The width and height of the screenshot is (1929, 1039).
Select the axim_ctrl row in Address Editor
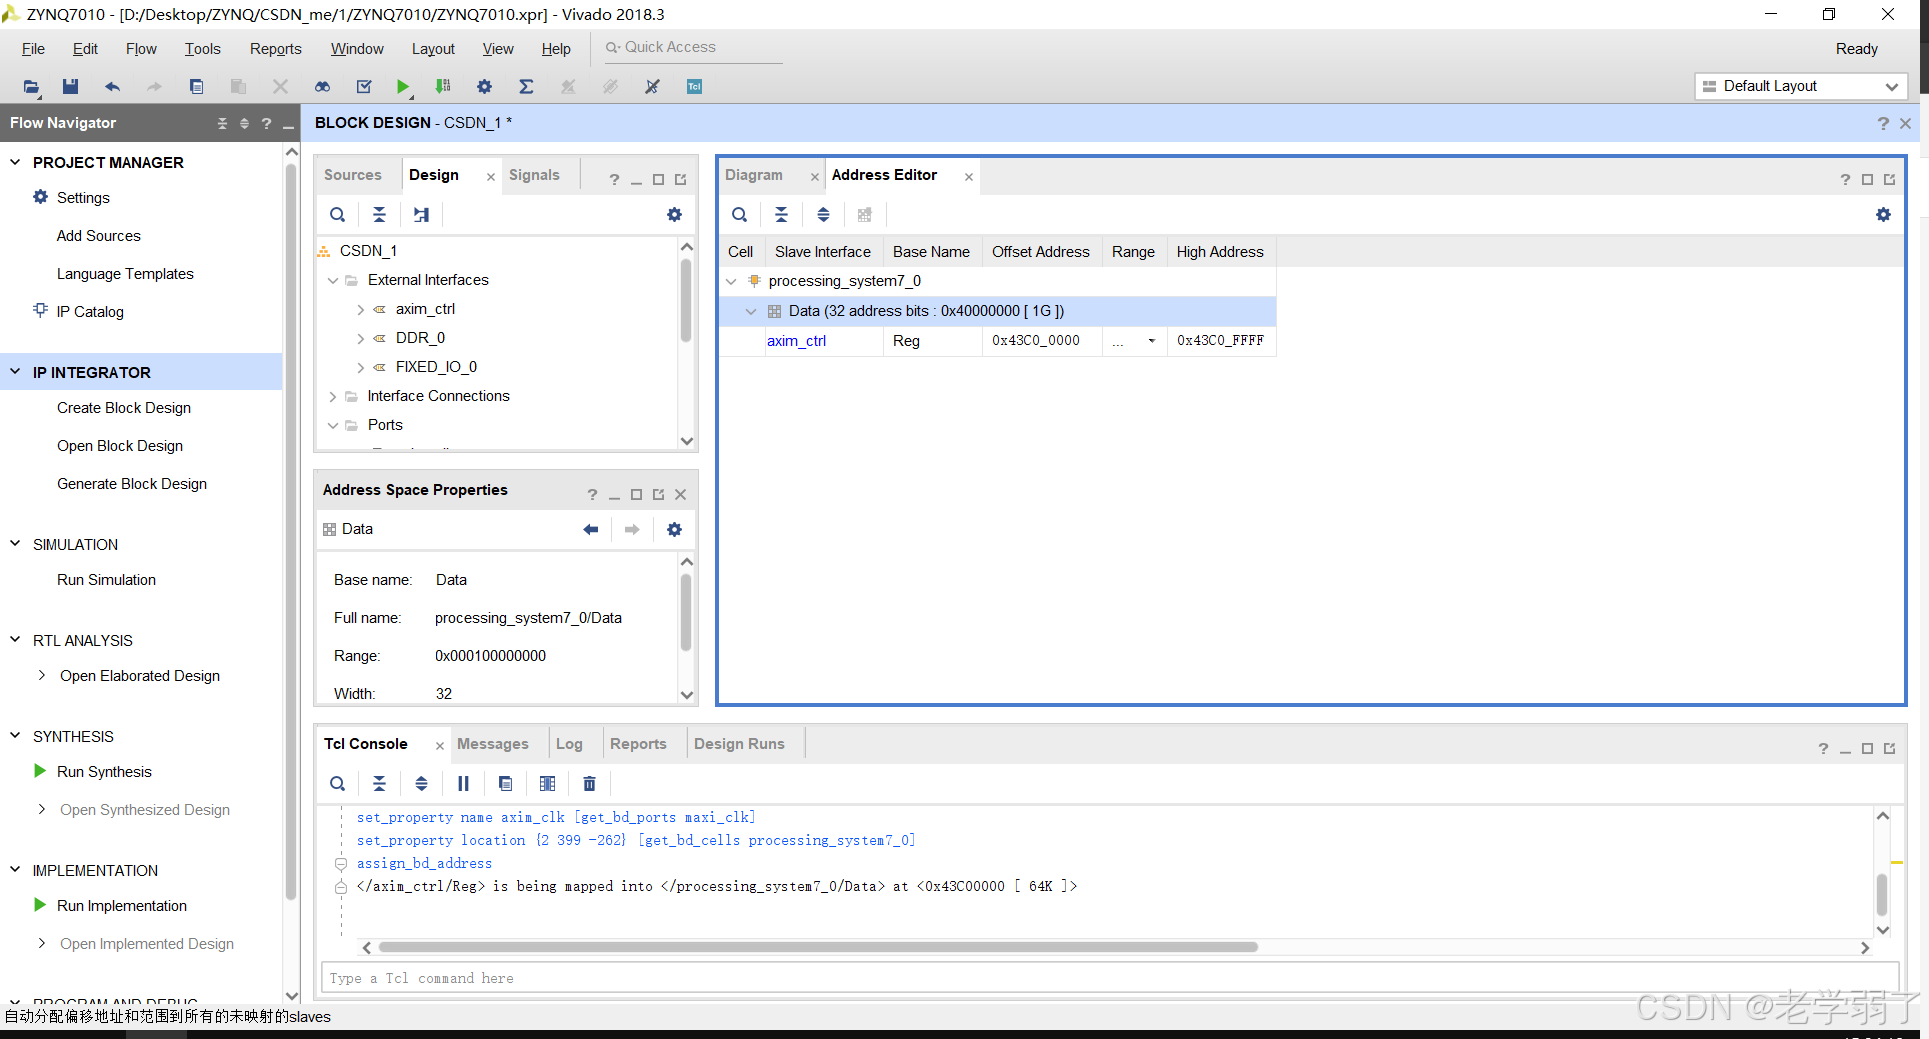click(997, 341)
